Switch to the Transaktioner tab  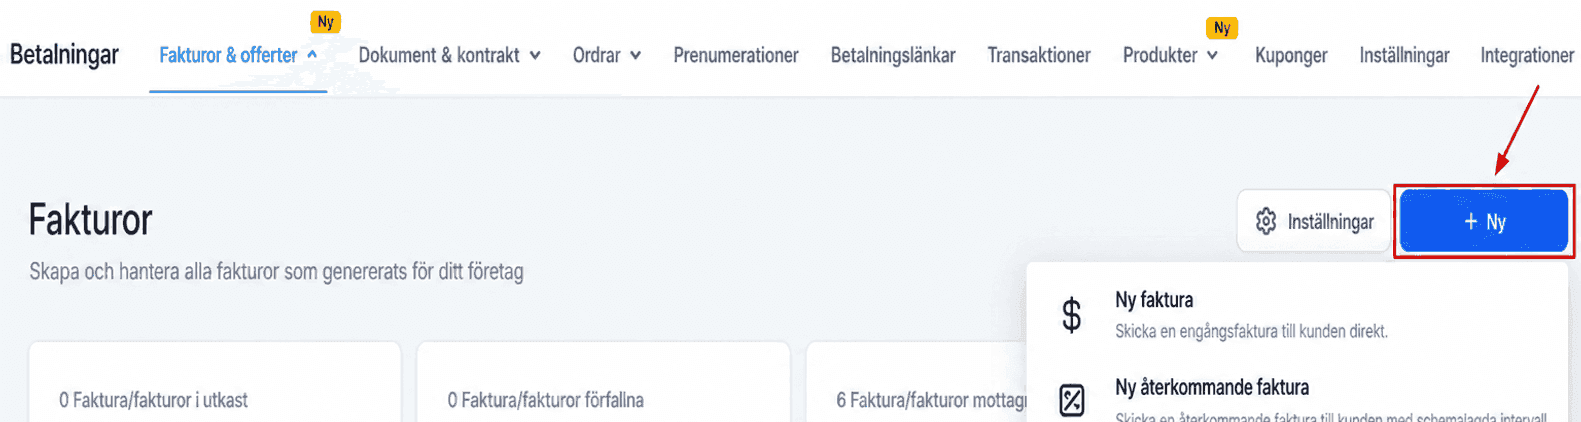click(x=1039, y=55)
